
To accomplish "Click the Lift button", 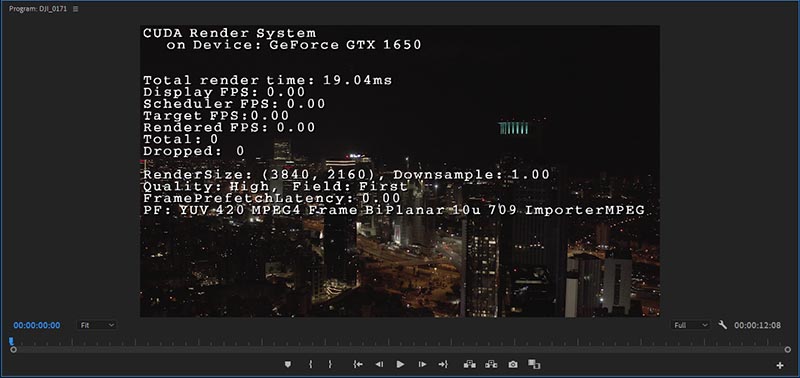I will point(469,364).
